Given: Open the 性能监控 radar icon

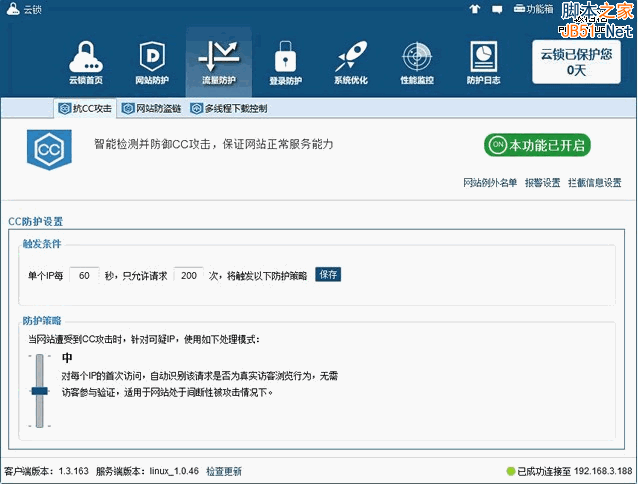Looking at the screenshot, I should point(417,60).
